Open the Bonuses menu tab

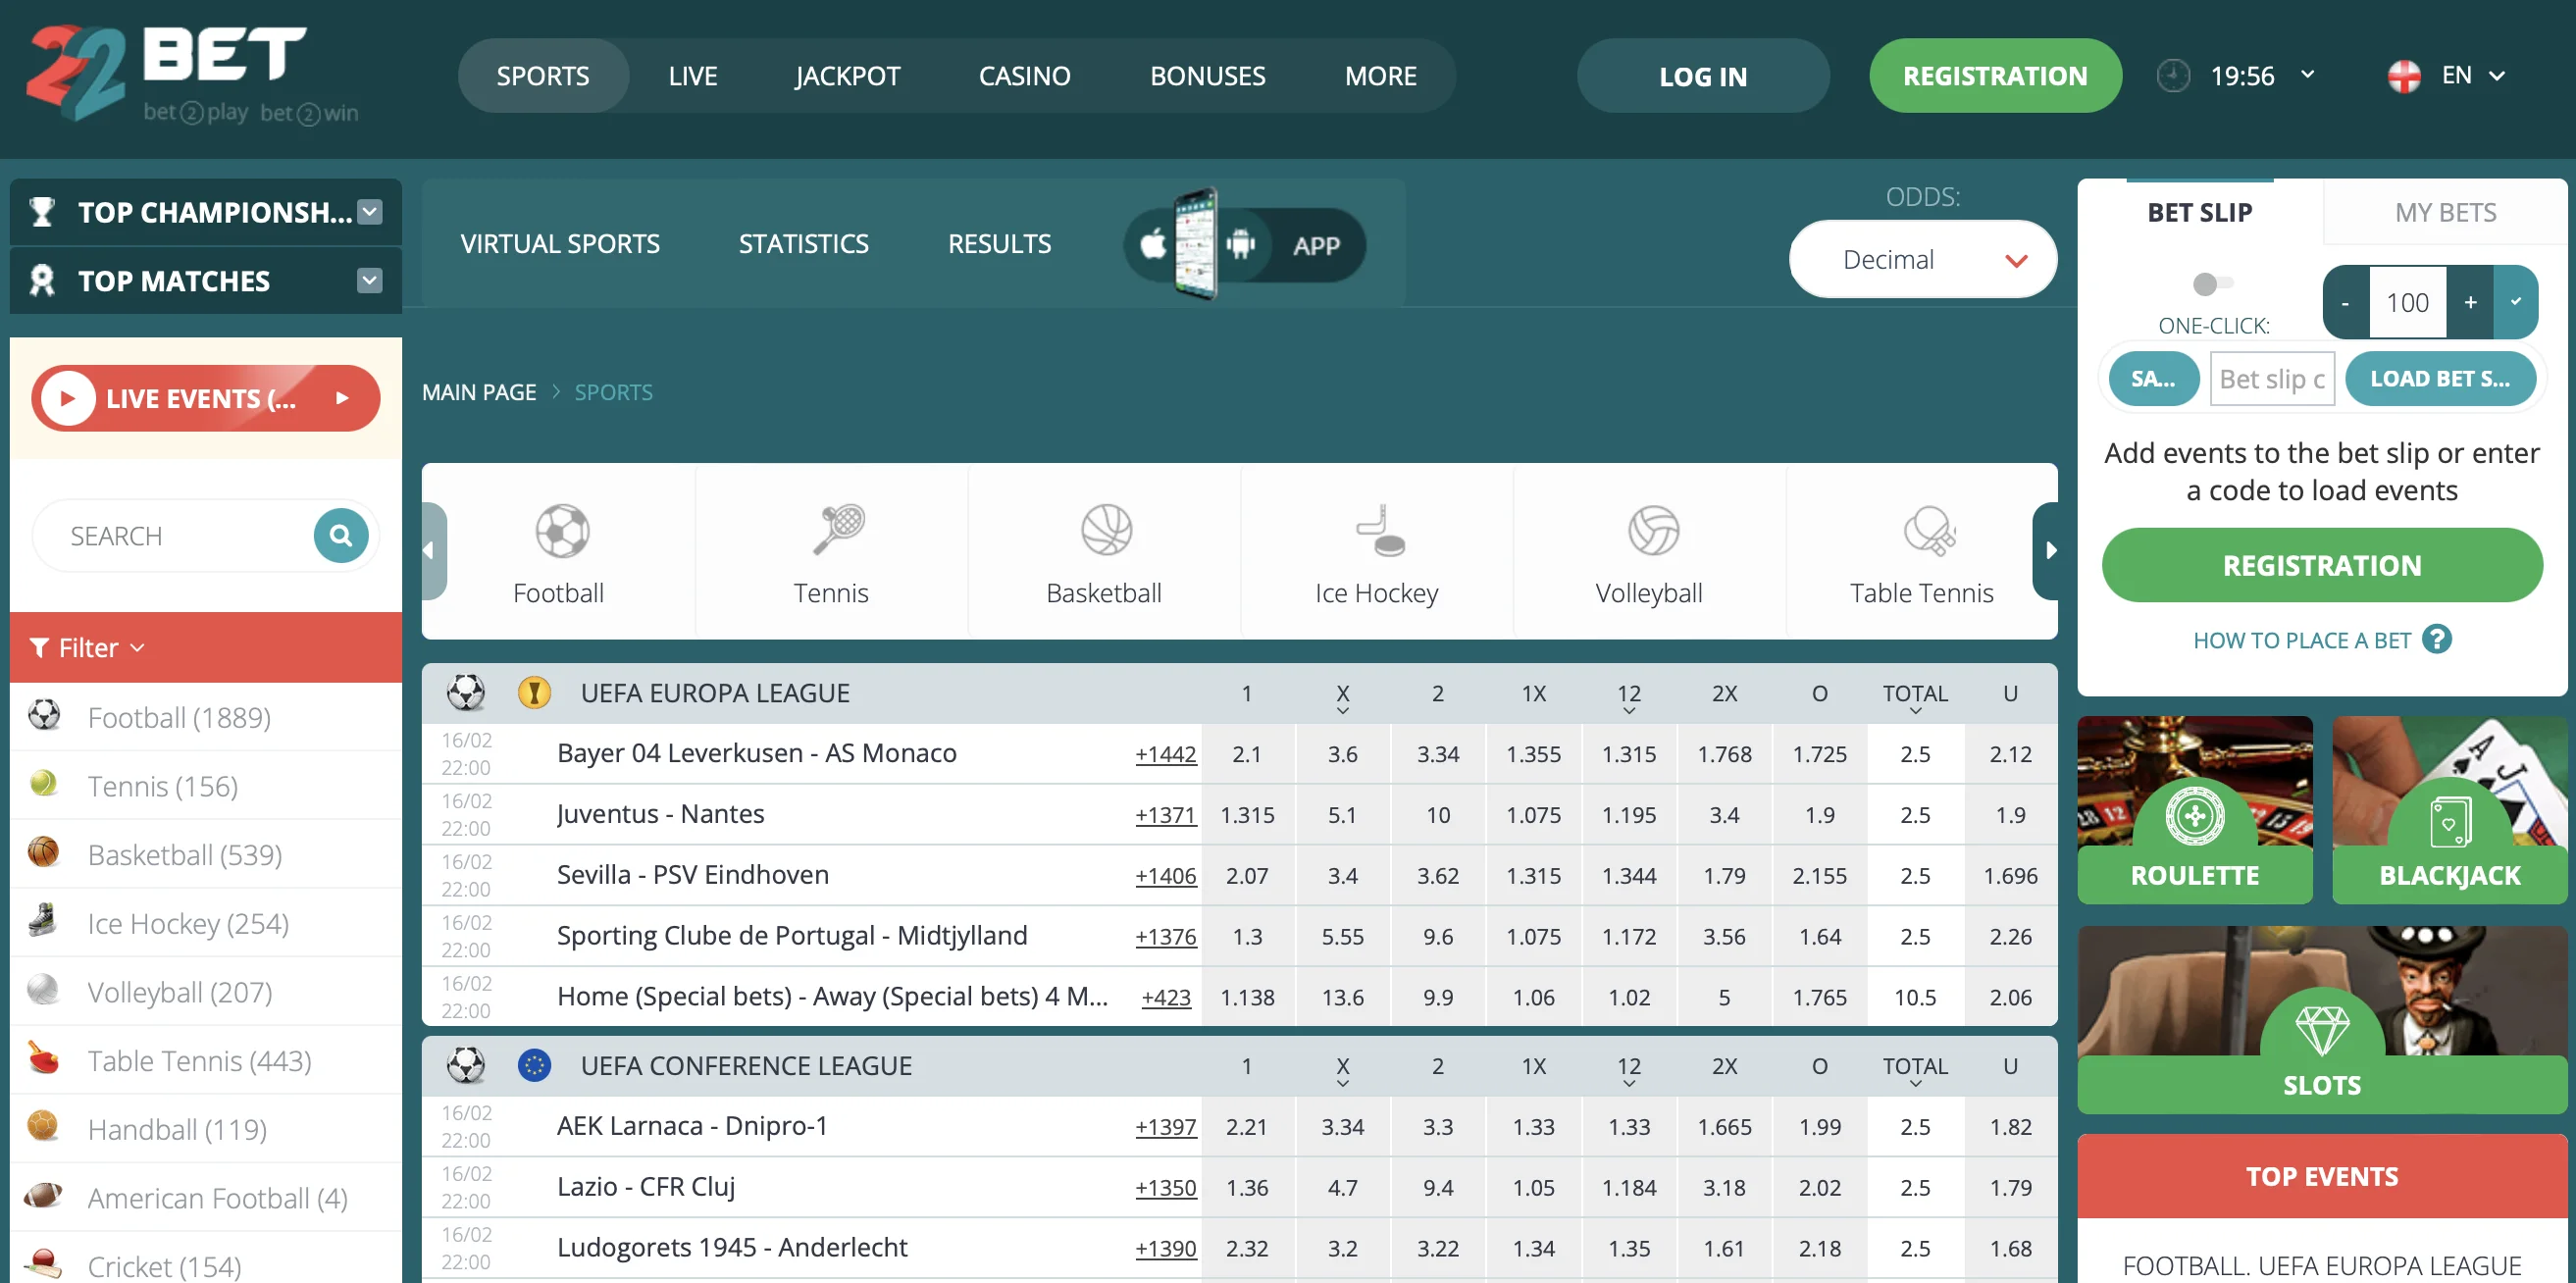(1207, 76)
